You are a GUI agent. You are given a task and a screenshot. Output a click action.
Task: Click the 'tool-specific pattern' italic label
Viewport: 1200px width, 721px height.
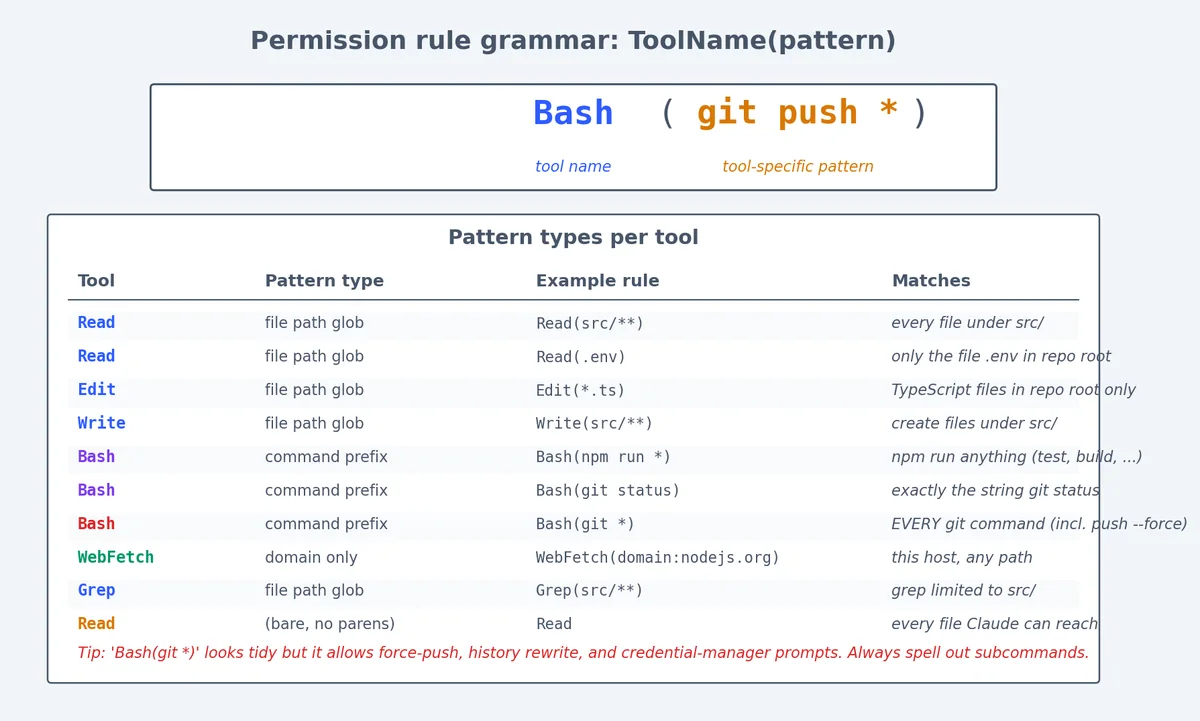click(798, 167)
